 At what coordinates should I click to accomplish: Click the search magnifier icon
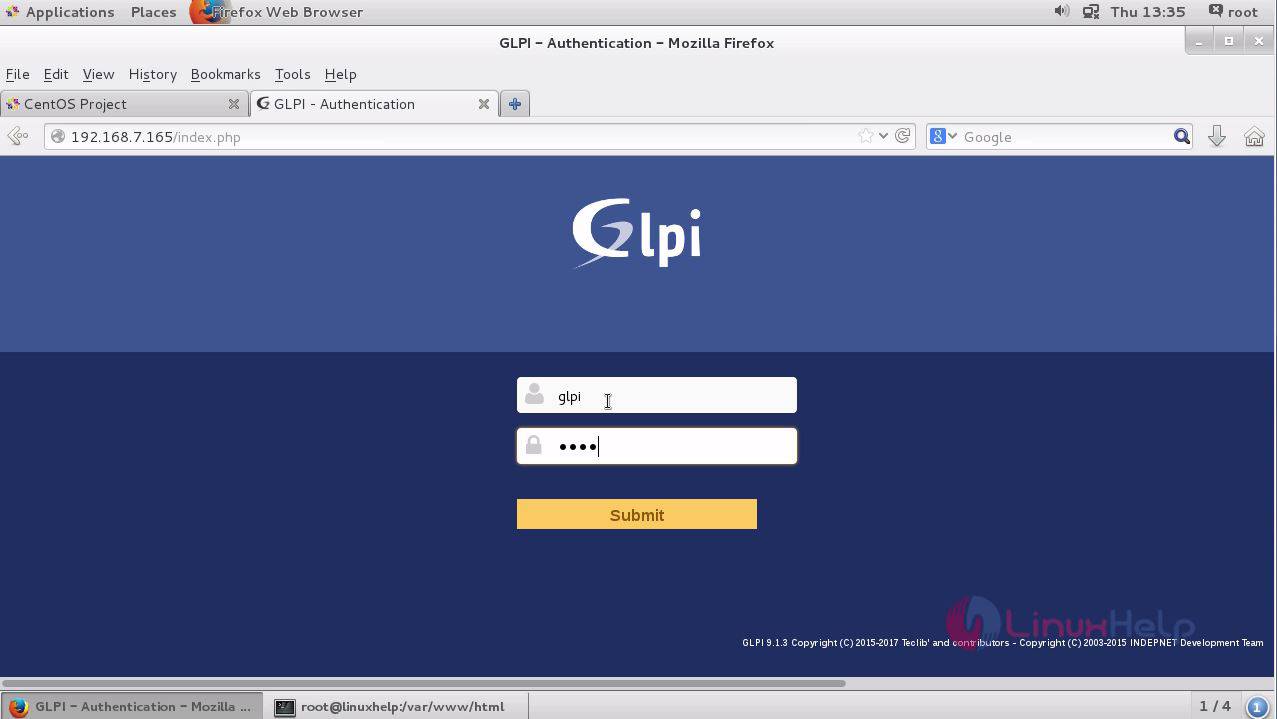click(1181, 137)
